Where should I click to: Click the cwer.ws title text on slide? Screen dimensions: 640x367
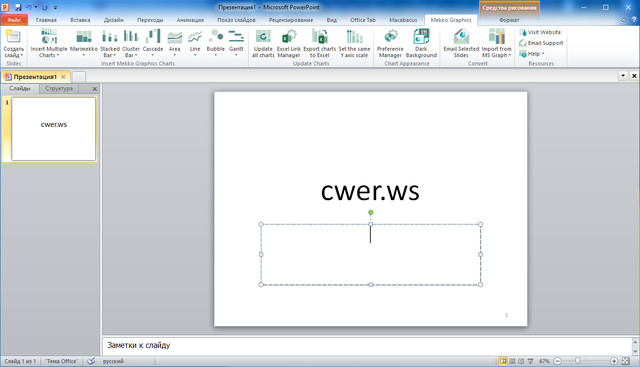pos(370,191)
